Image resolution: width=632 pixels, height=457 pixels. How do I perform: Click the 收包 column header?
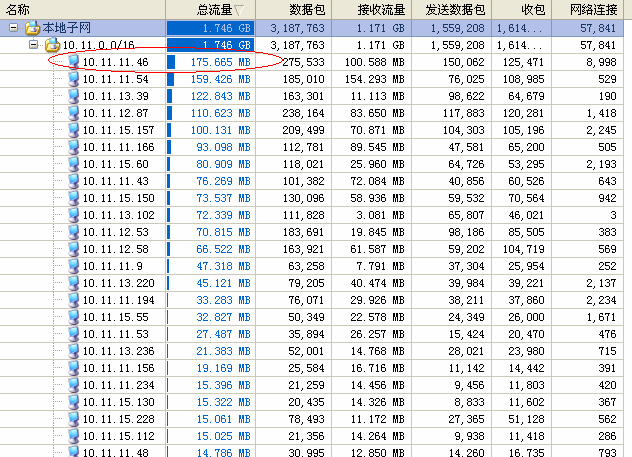522,9
